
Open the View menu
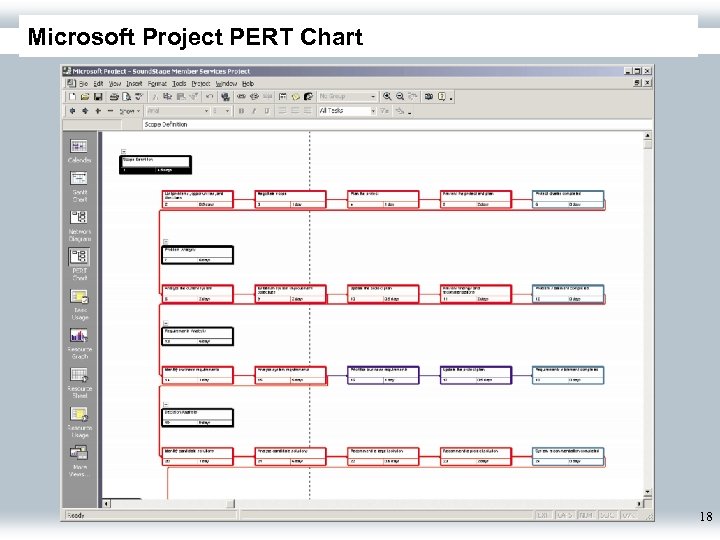(115, 84)
